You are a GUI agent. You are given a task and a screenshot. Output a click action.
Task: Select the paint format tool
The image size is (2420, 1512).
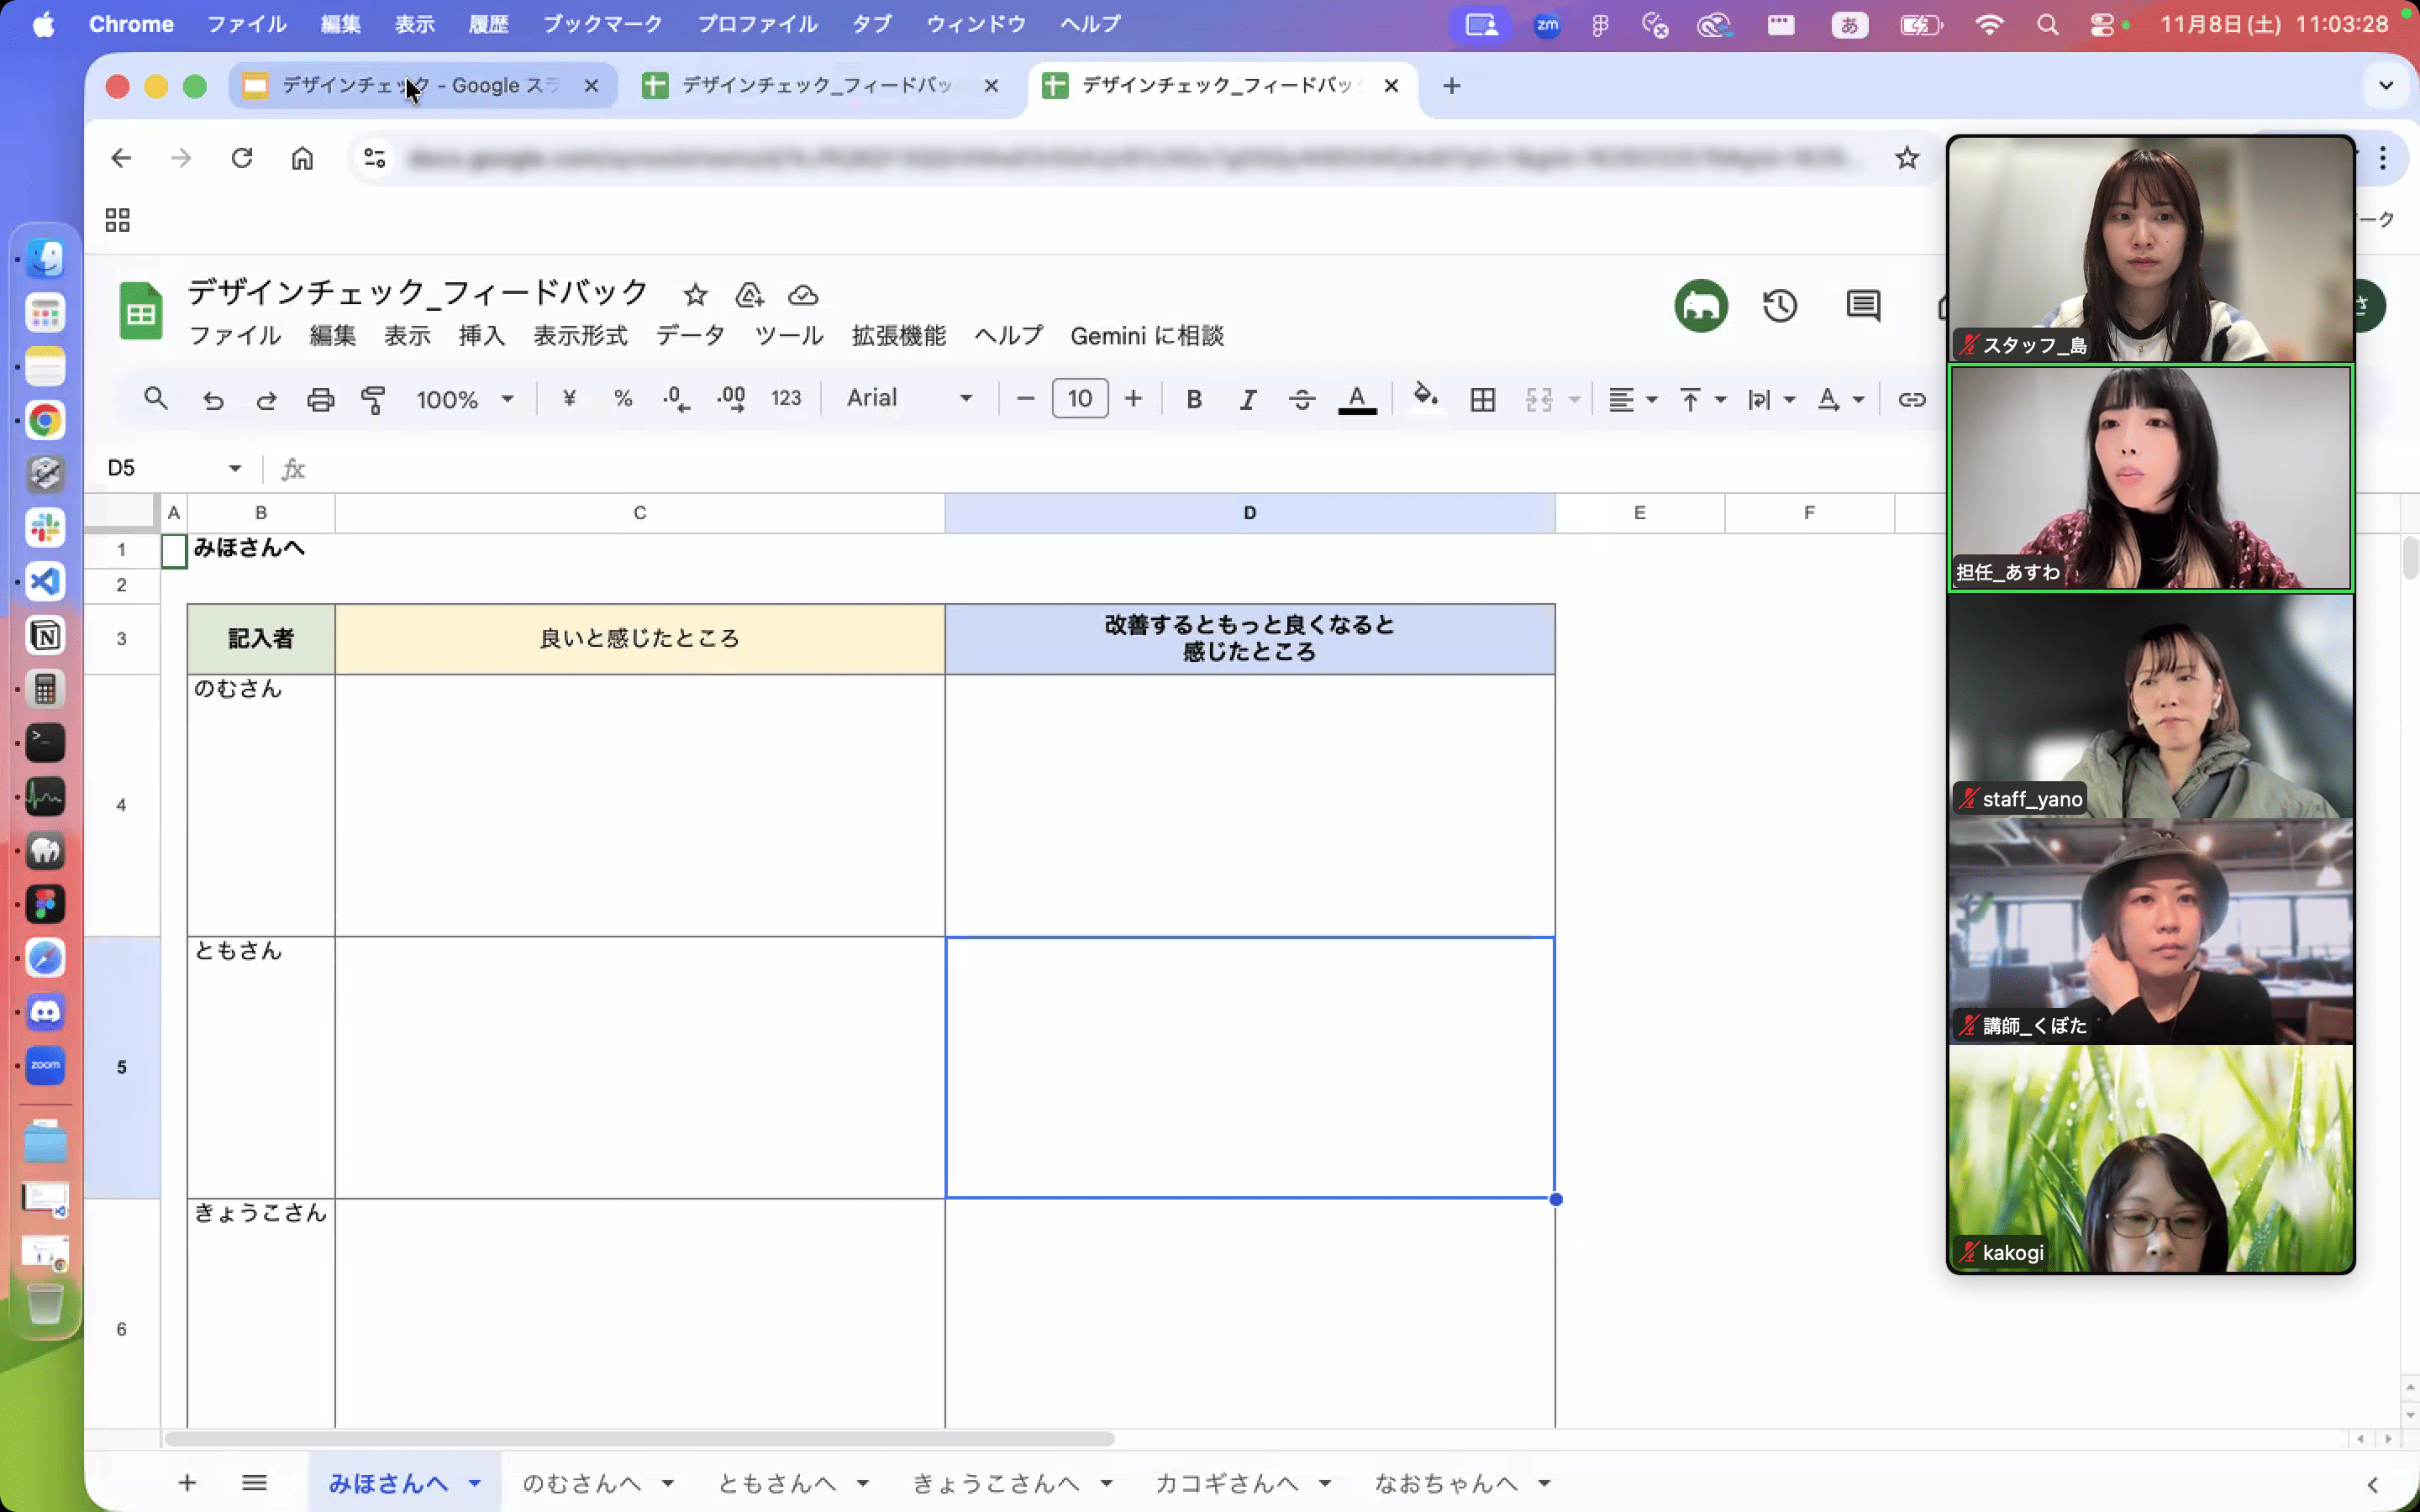(x=372, y=399)
